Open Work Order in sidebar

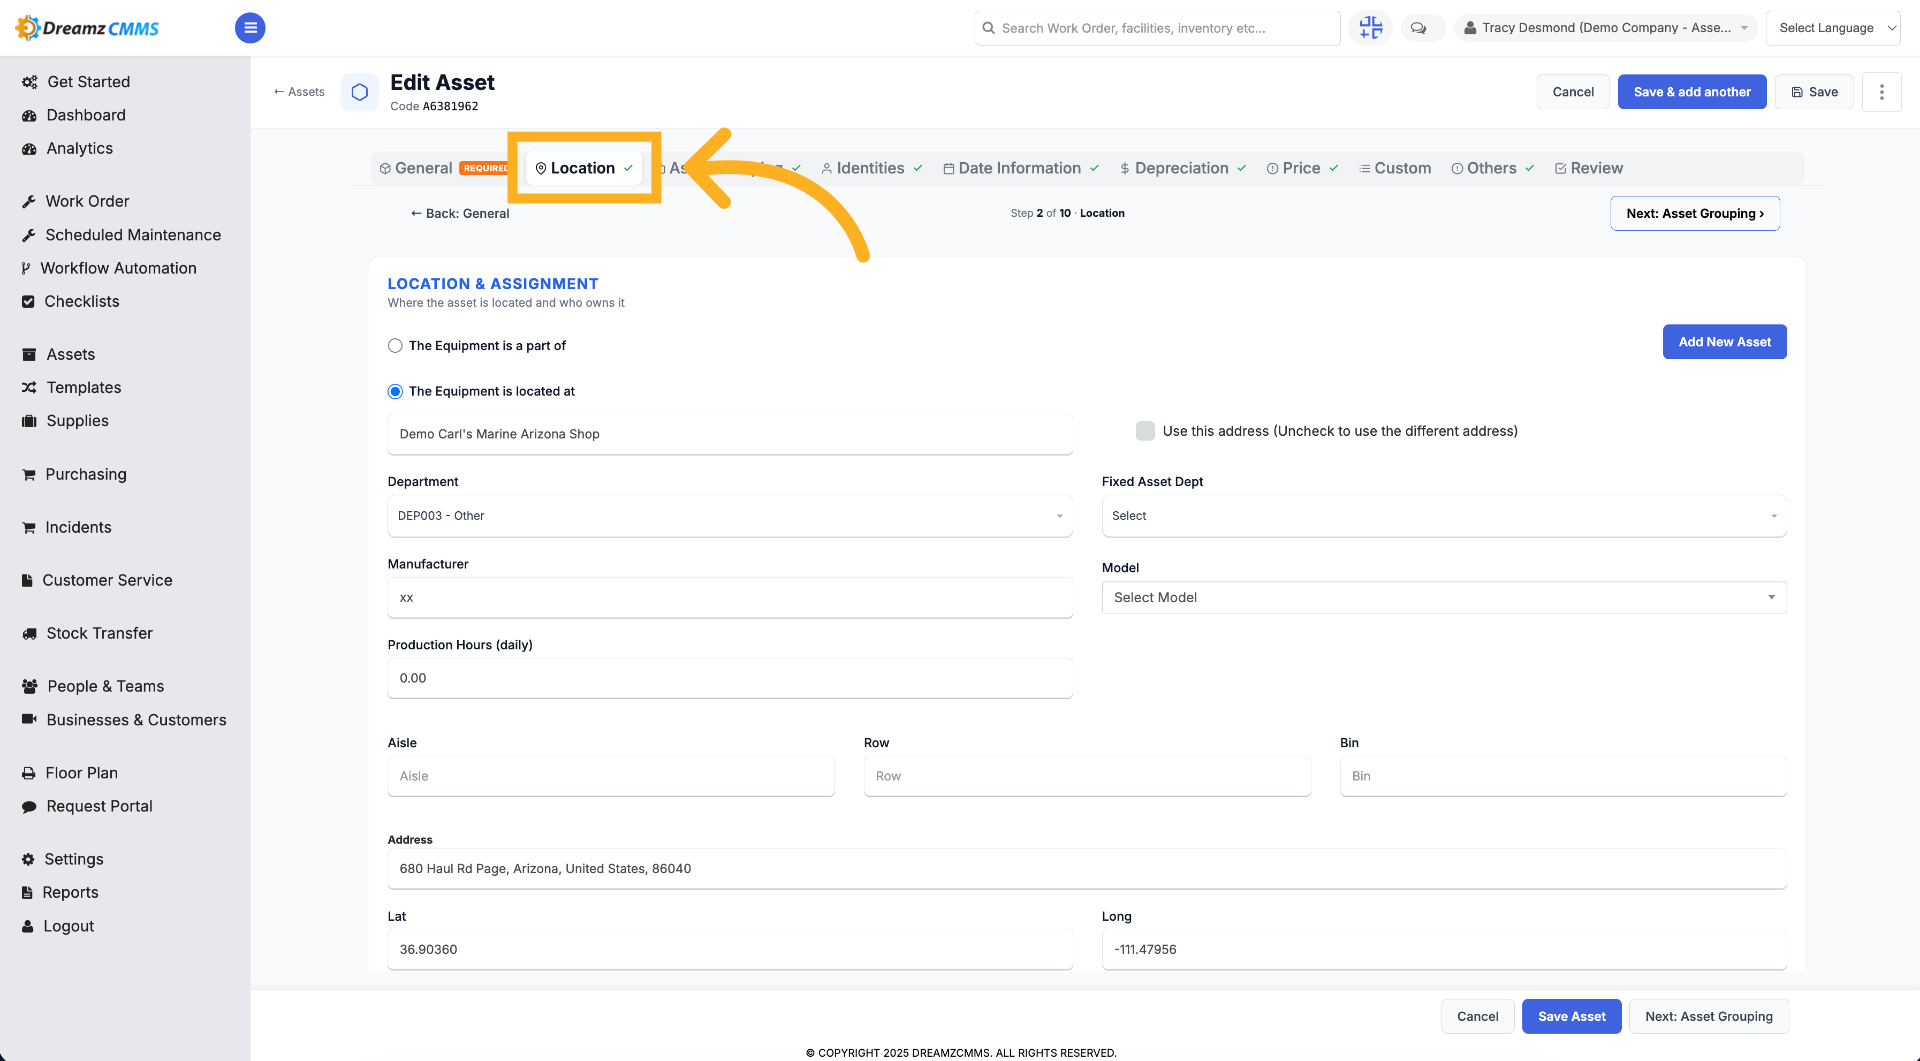coord(76,201)
